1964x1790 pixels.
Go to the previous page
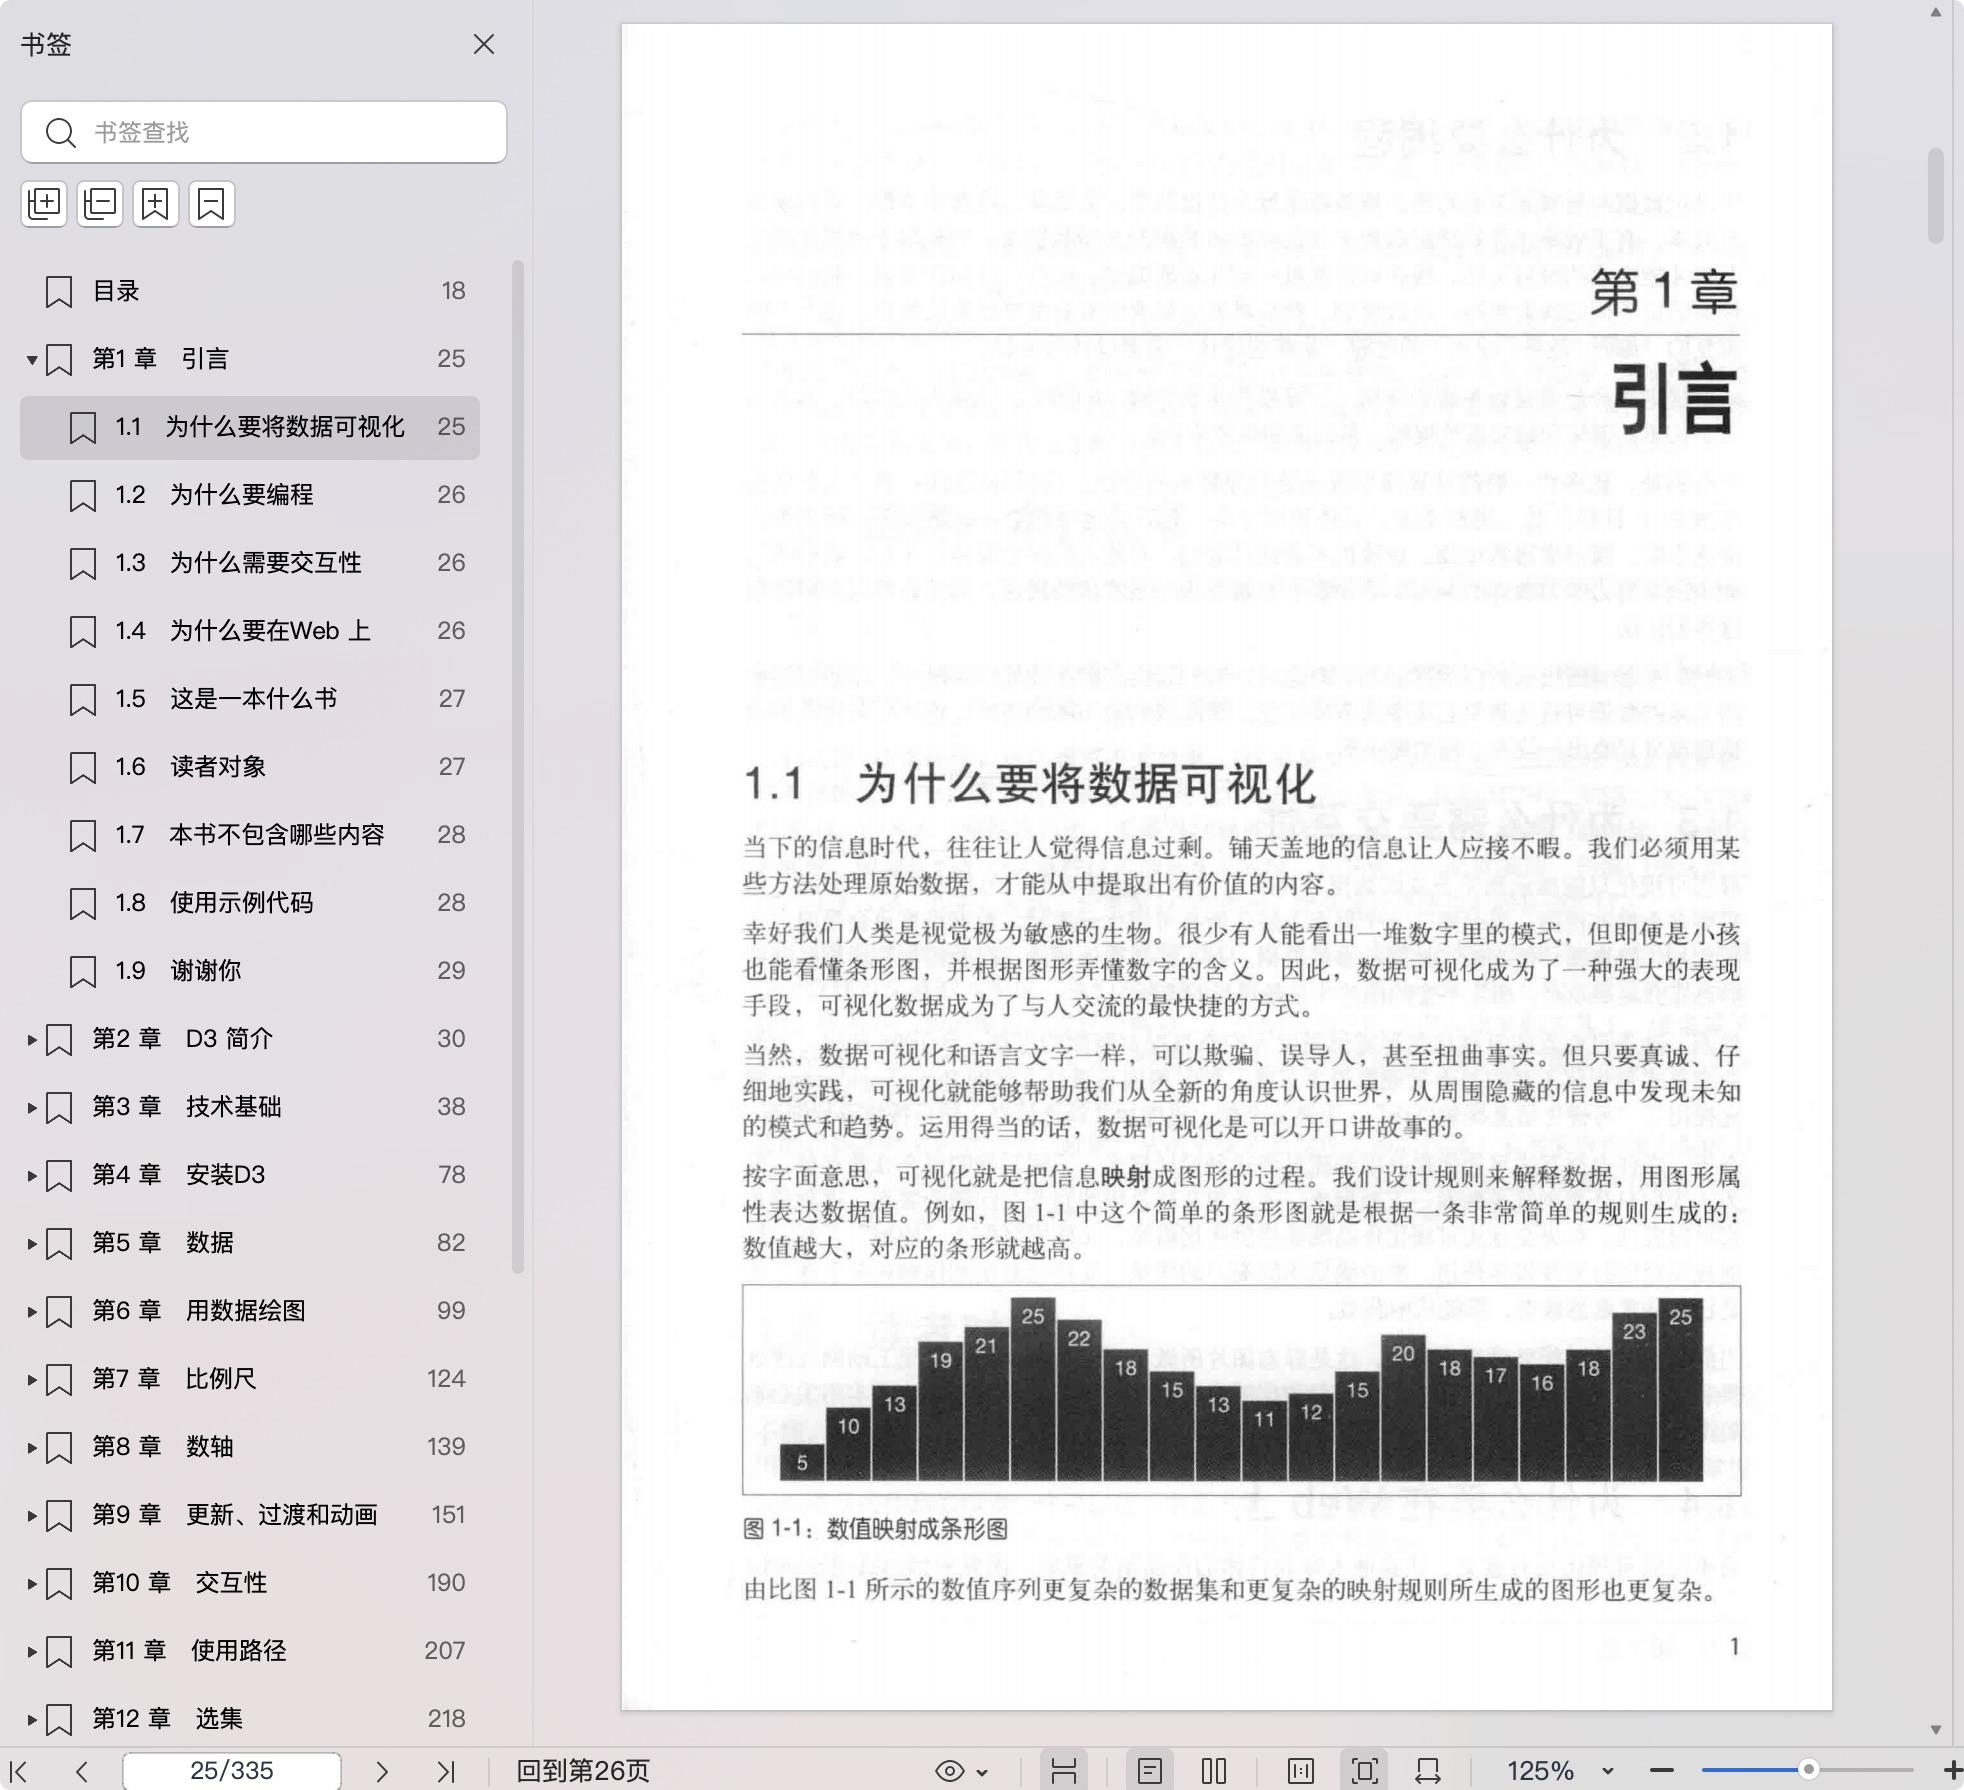[x=82, y=1771]
